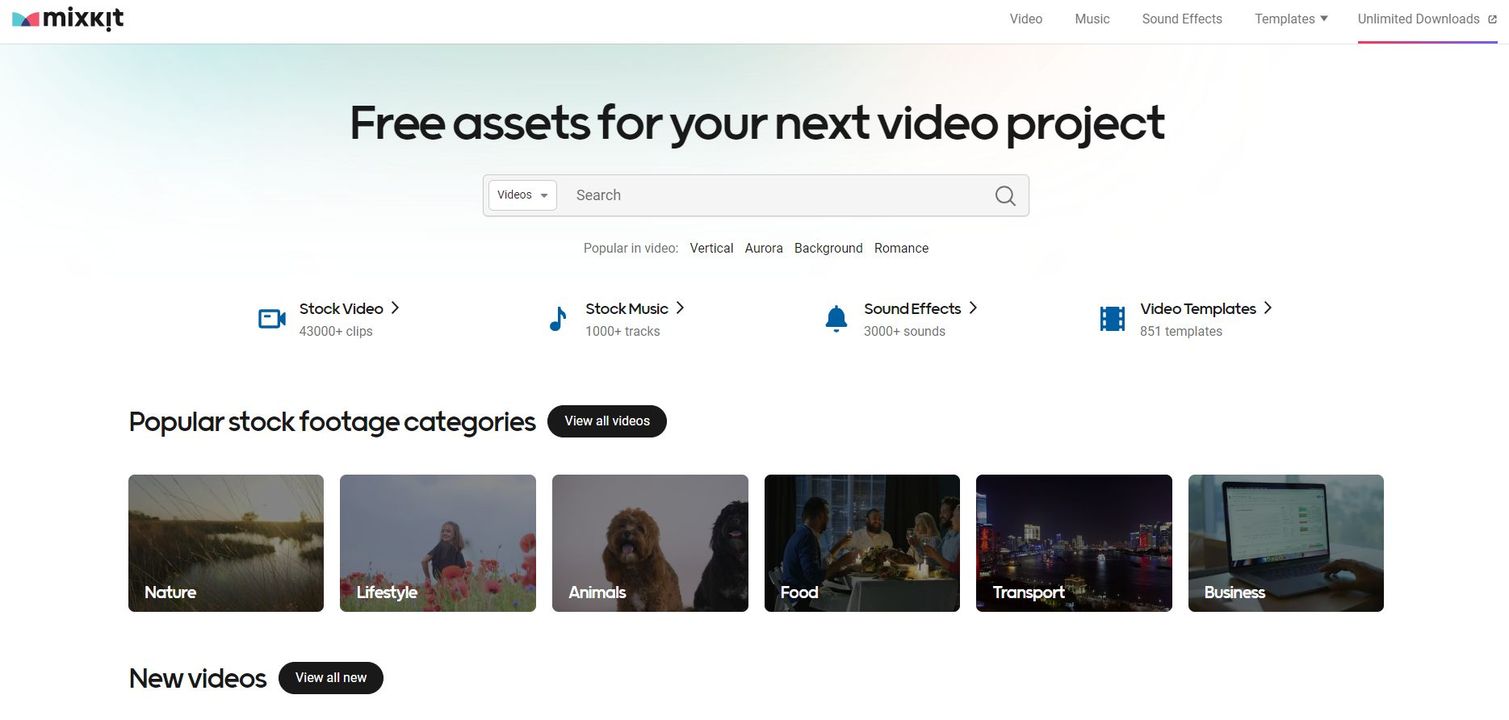Click chevron next to Sound Effects
Viewport: 1509px width, 720px height.
click(973, 308)
